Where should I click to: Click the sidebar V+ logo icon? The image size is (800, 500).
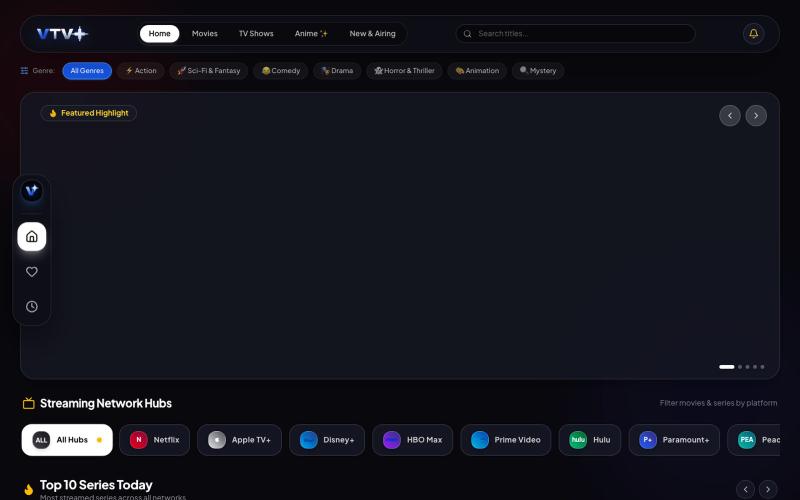32,191
